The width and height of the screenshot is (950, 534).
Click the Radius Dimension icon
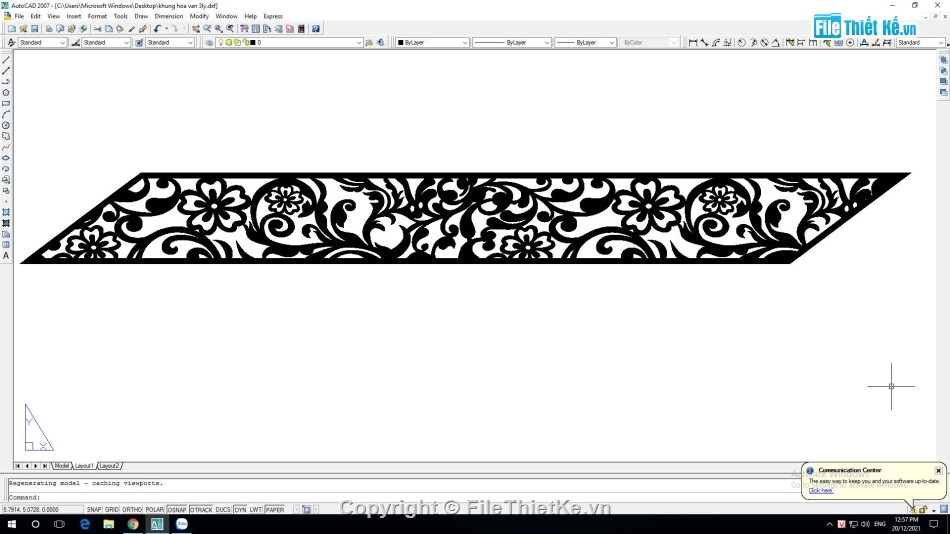[742, 42]
